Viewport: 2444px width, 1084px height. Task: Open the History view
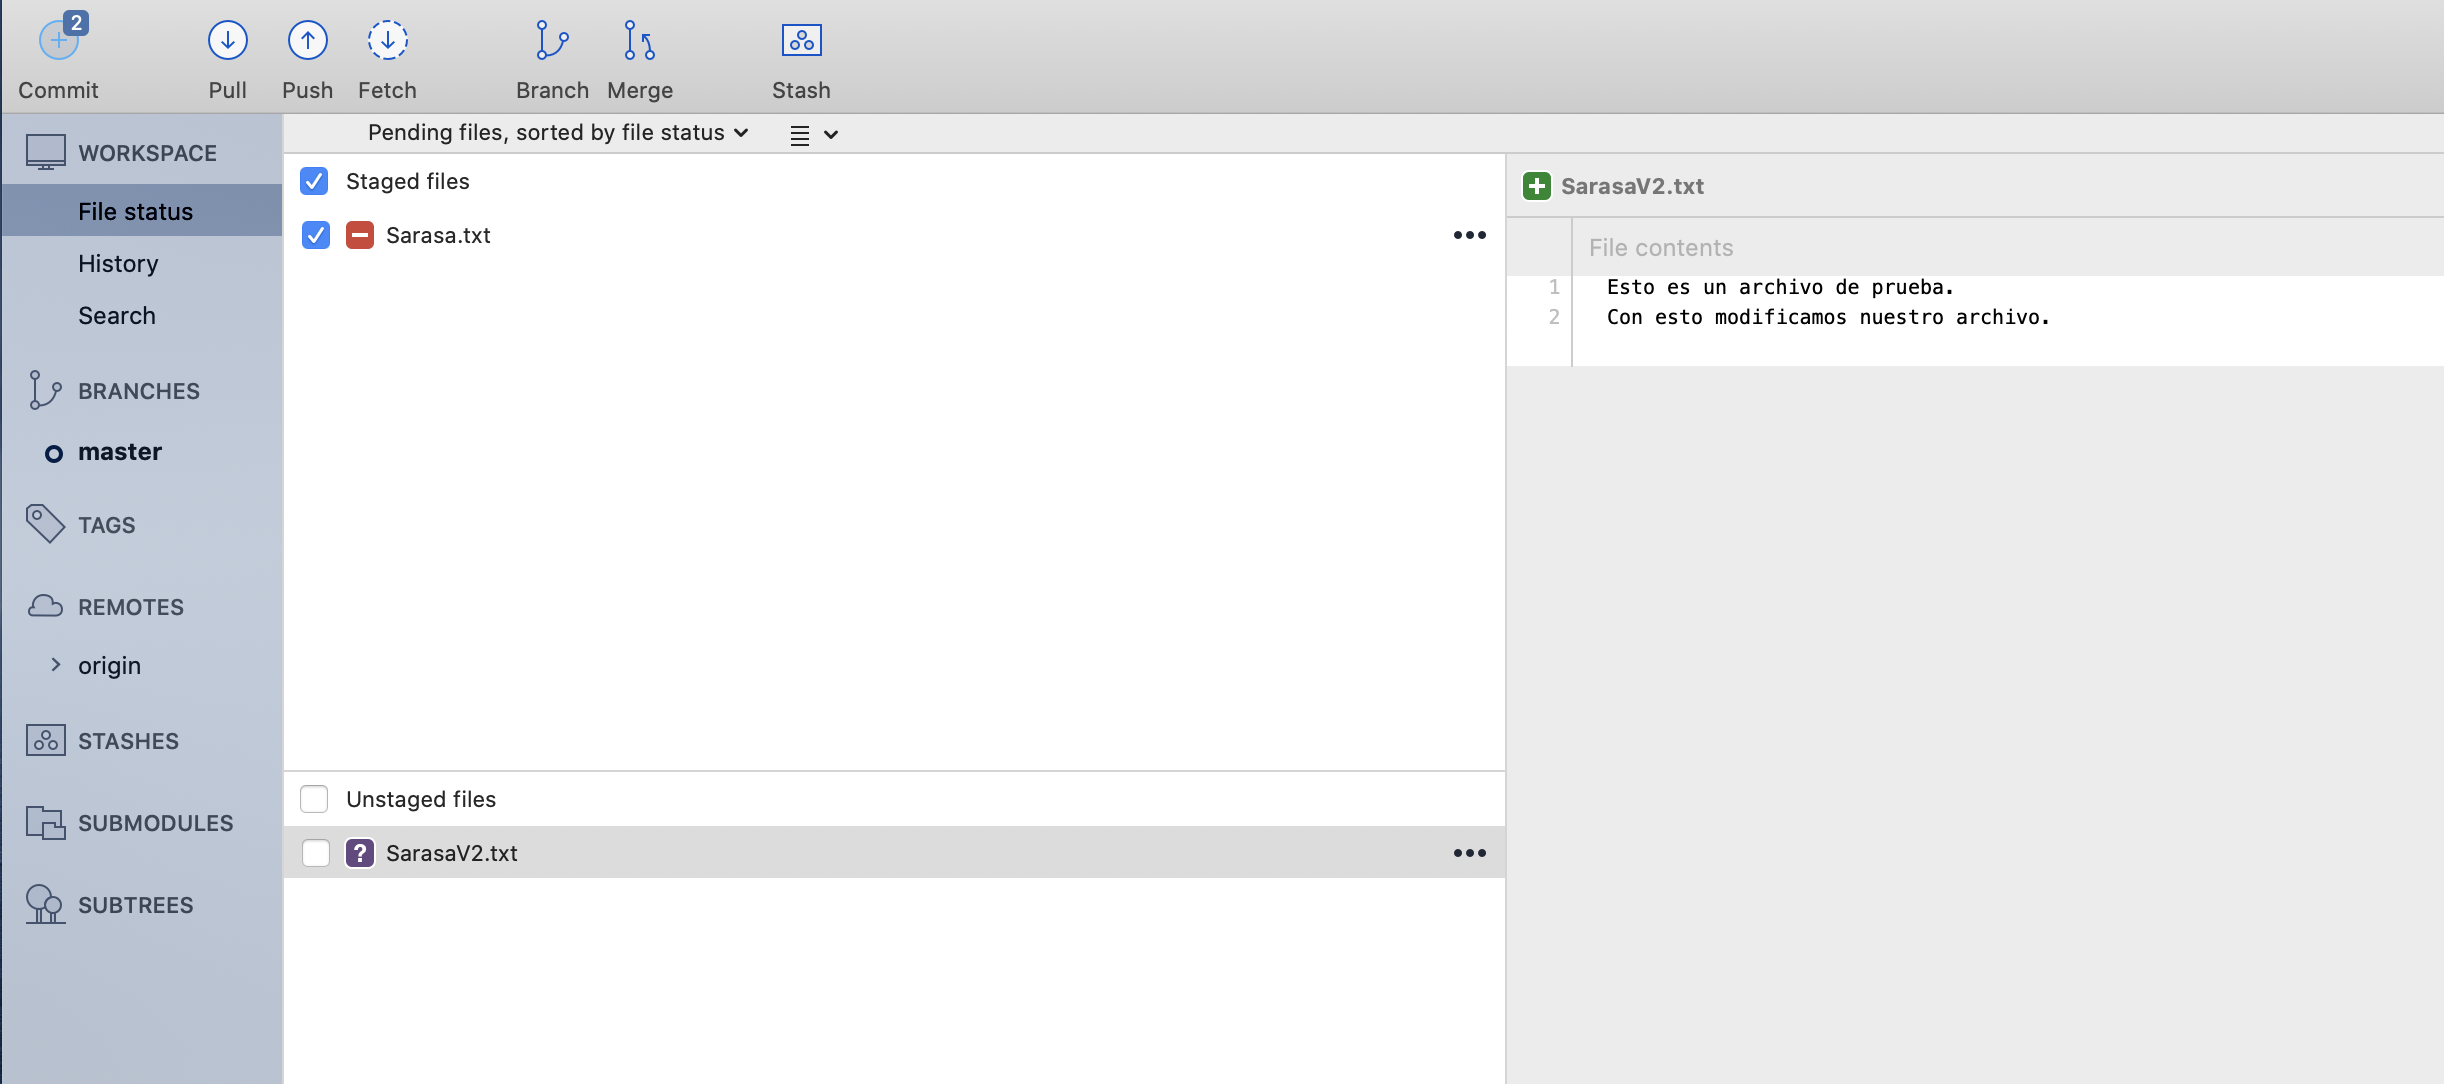coord(118,264)
